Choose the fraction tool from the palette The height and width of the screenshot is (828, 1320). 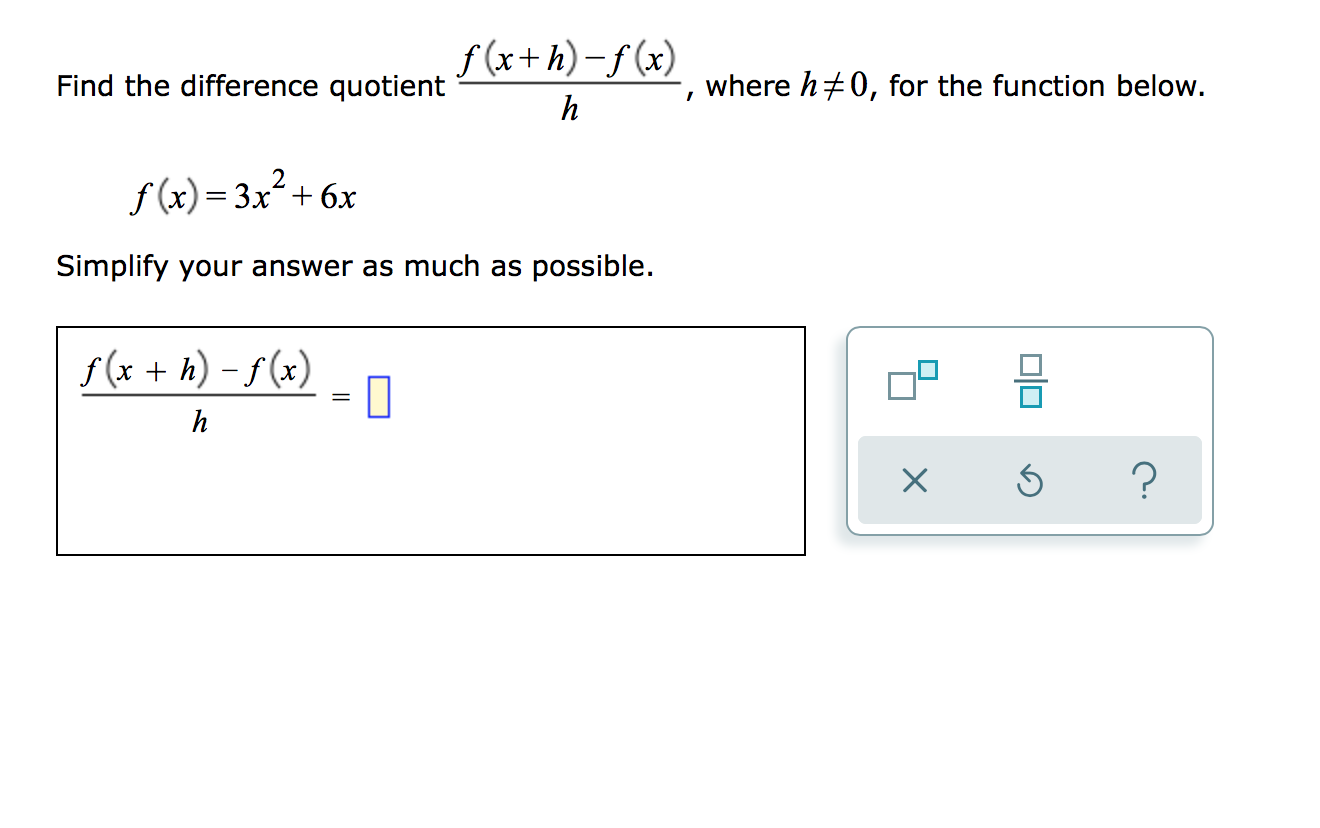pyautogui.click(x=1032, y=380)
